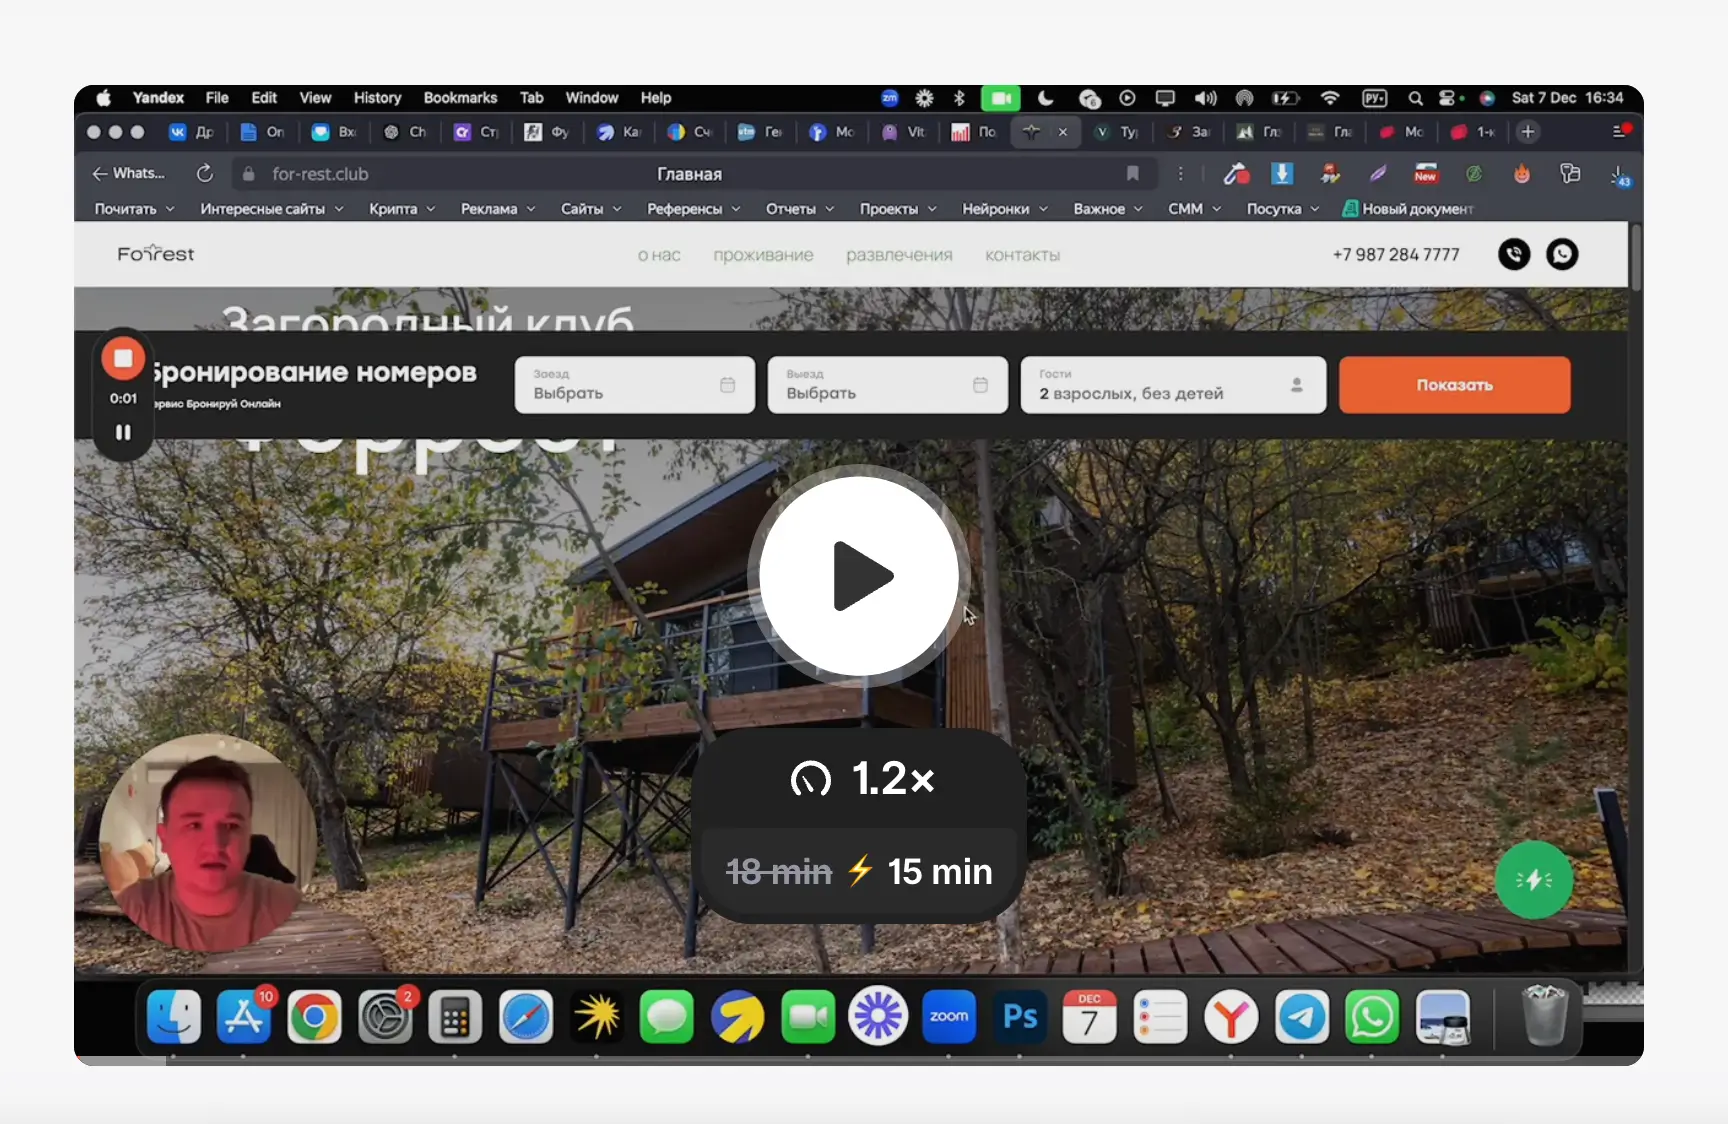The height and width of the screenshot is (1124, 1728).
Task: Expand the Посутка bookmarks folder
Action: point(1283,209)
